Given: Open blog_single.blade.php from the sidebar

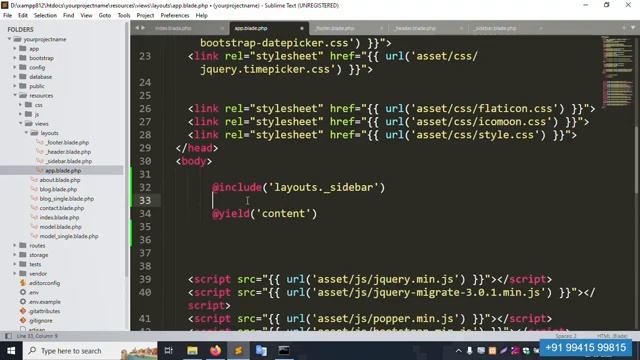Looking at the screenshot, I should 67,199.
